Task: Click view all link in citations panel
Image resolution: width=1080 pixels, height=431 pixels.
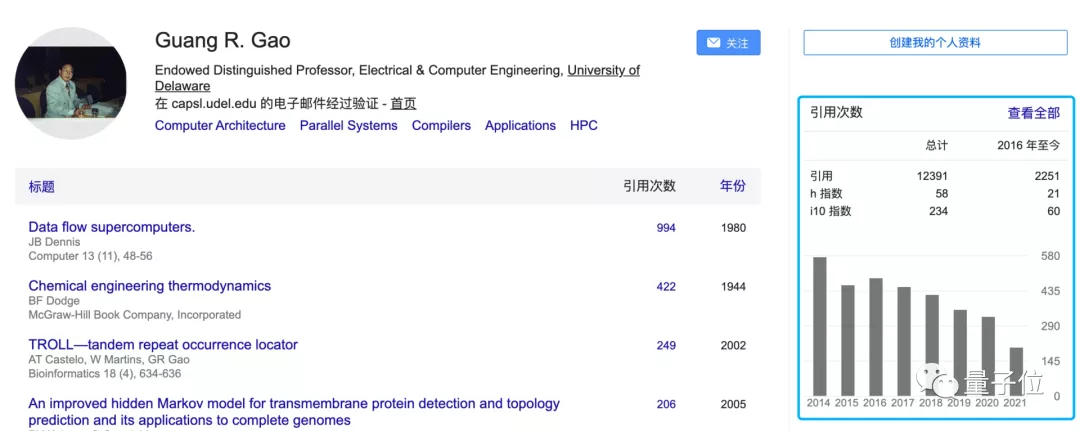Action: [1033, 113]
